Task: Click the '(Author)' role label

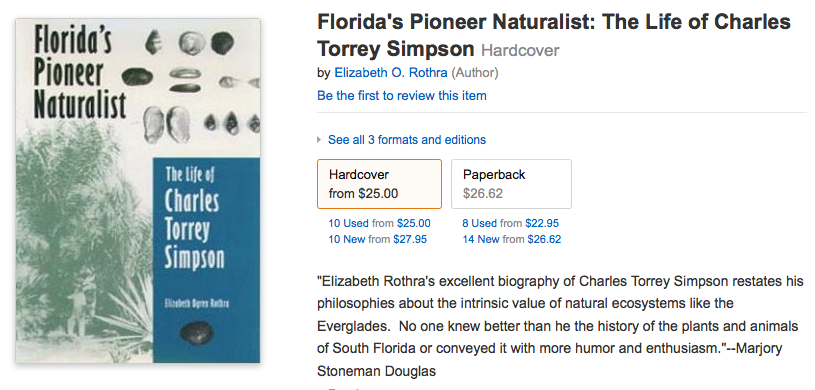Action: (x=475, y=72)
